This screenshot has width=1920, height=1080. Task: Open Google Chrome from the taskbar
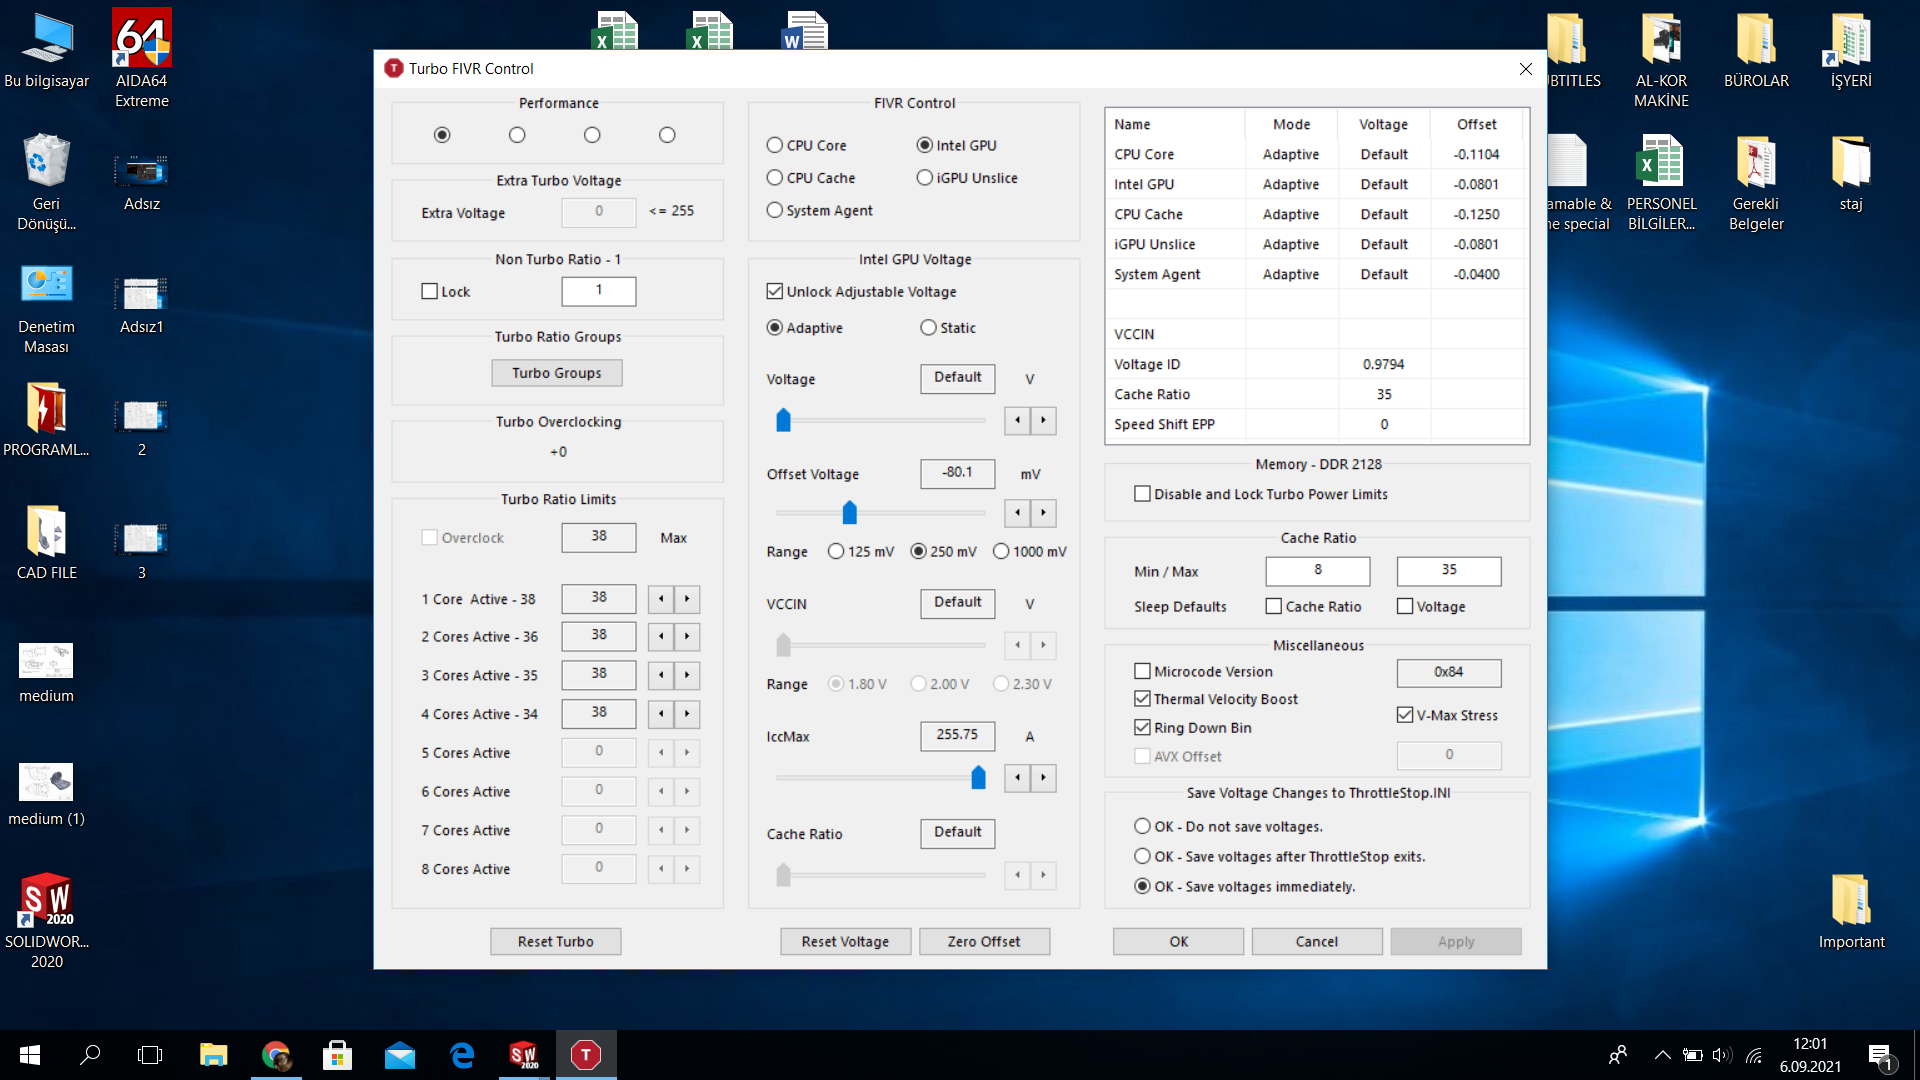point(276,1055)
